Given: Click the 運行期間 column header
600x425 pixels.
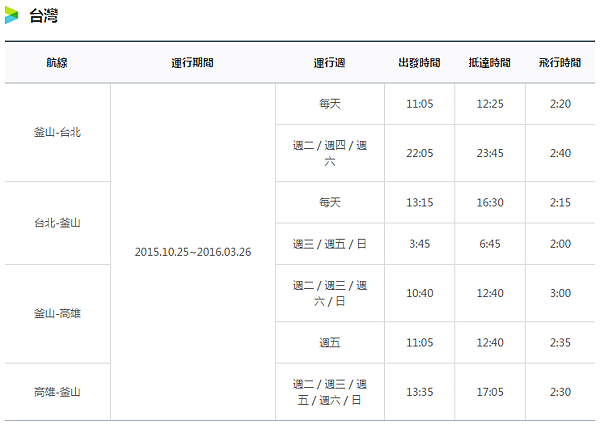Looking at the screenshot, I should [192, 62].
